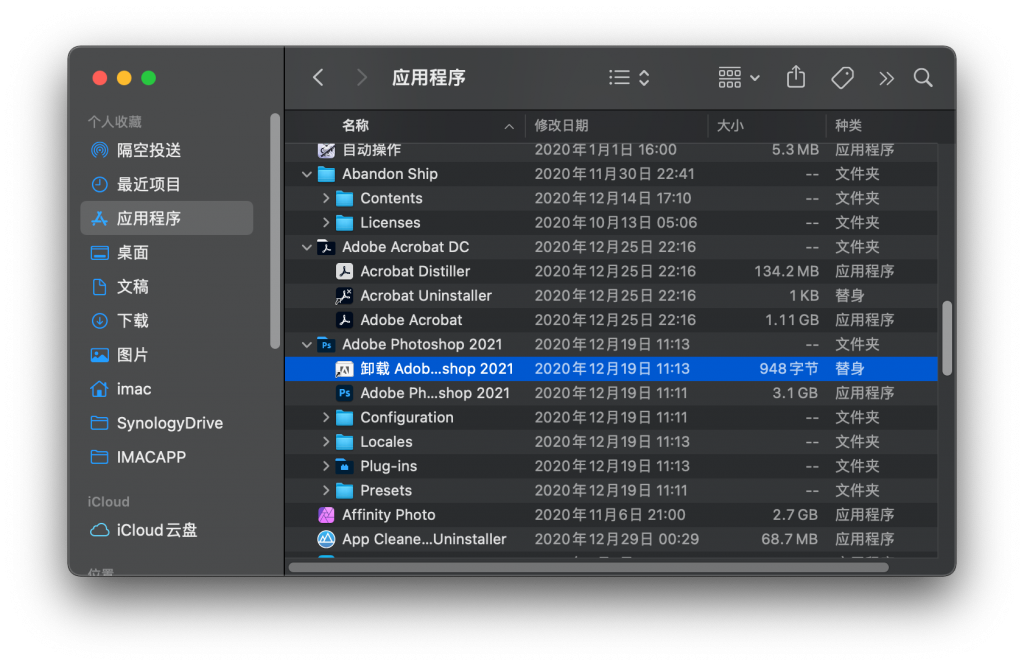Screen dimensions: 1024x666
Task: Click the Tags icon in toolbar
Action: click(x=842, y=78)
